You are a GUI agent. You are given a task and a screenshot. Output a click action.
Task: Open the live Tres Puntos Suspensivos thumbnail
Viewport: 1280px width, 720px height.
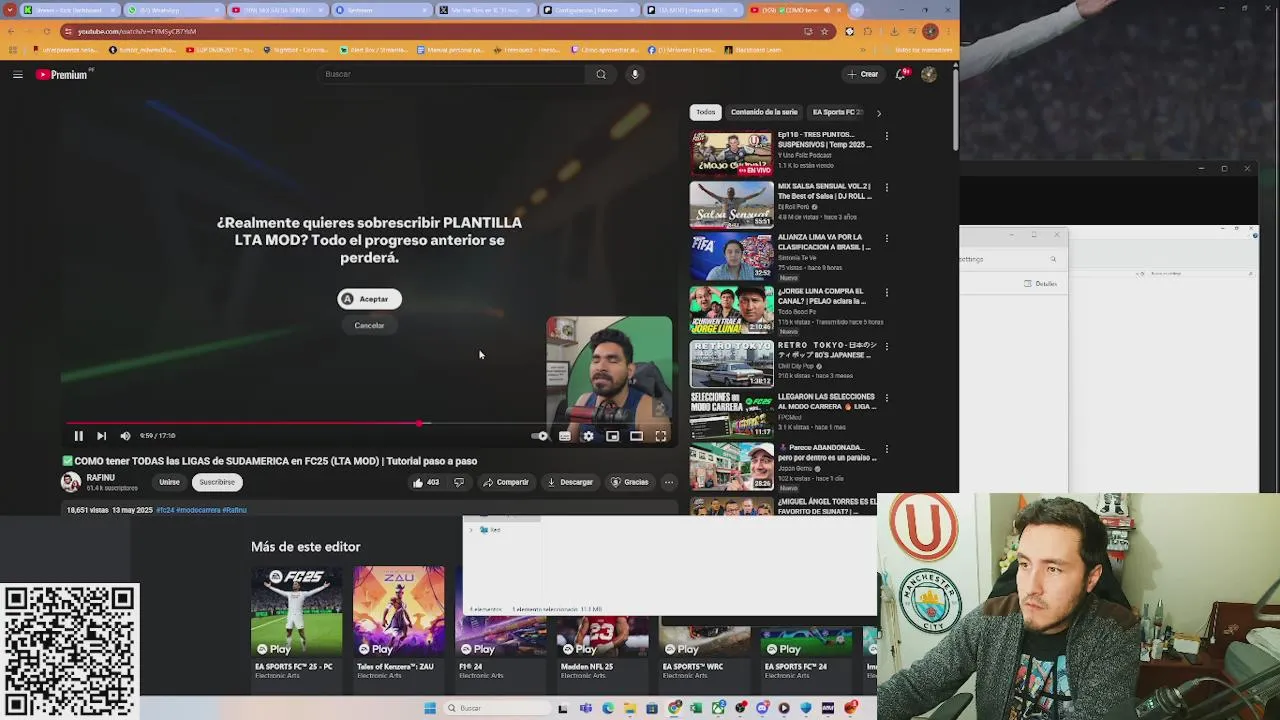[x=731, y=152]
